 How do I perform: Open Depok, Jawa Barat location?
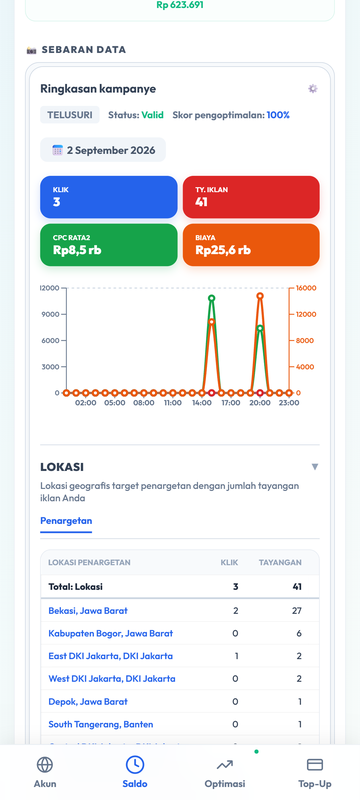pyautogui.click(x=88, y=702)
